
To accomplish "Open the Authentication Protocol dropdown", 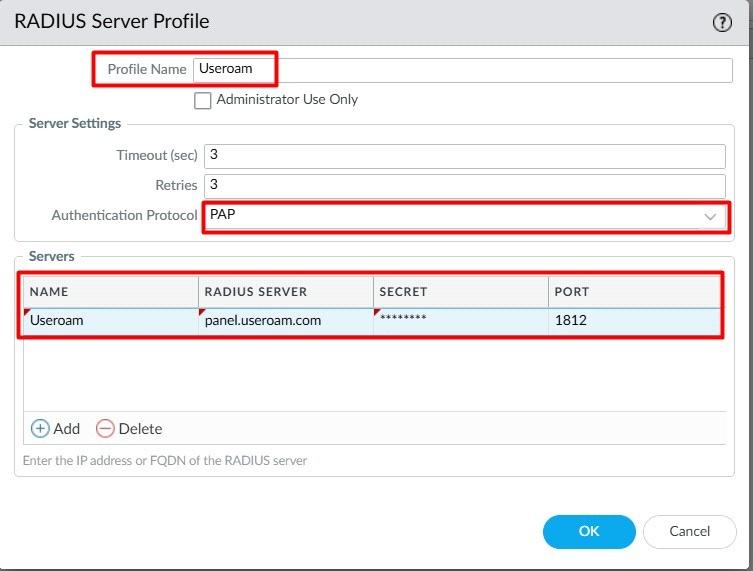I will coord(465,217).
